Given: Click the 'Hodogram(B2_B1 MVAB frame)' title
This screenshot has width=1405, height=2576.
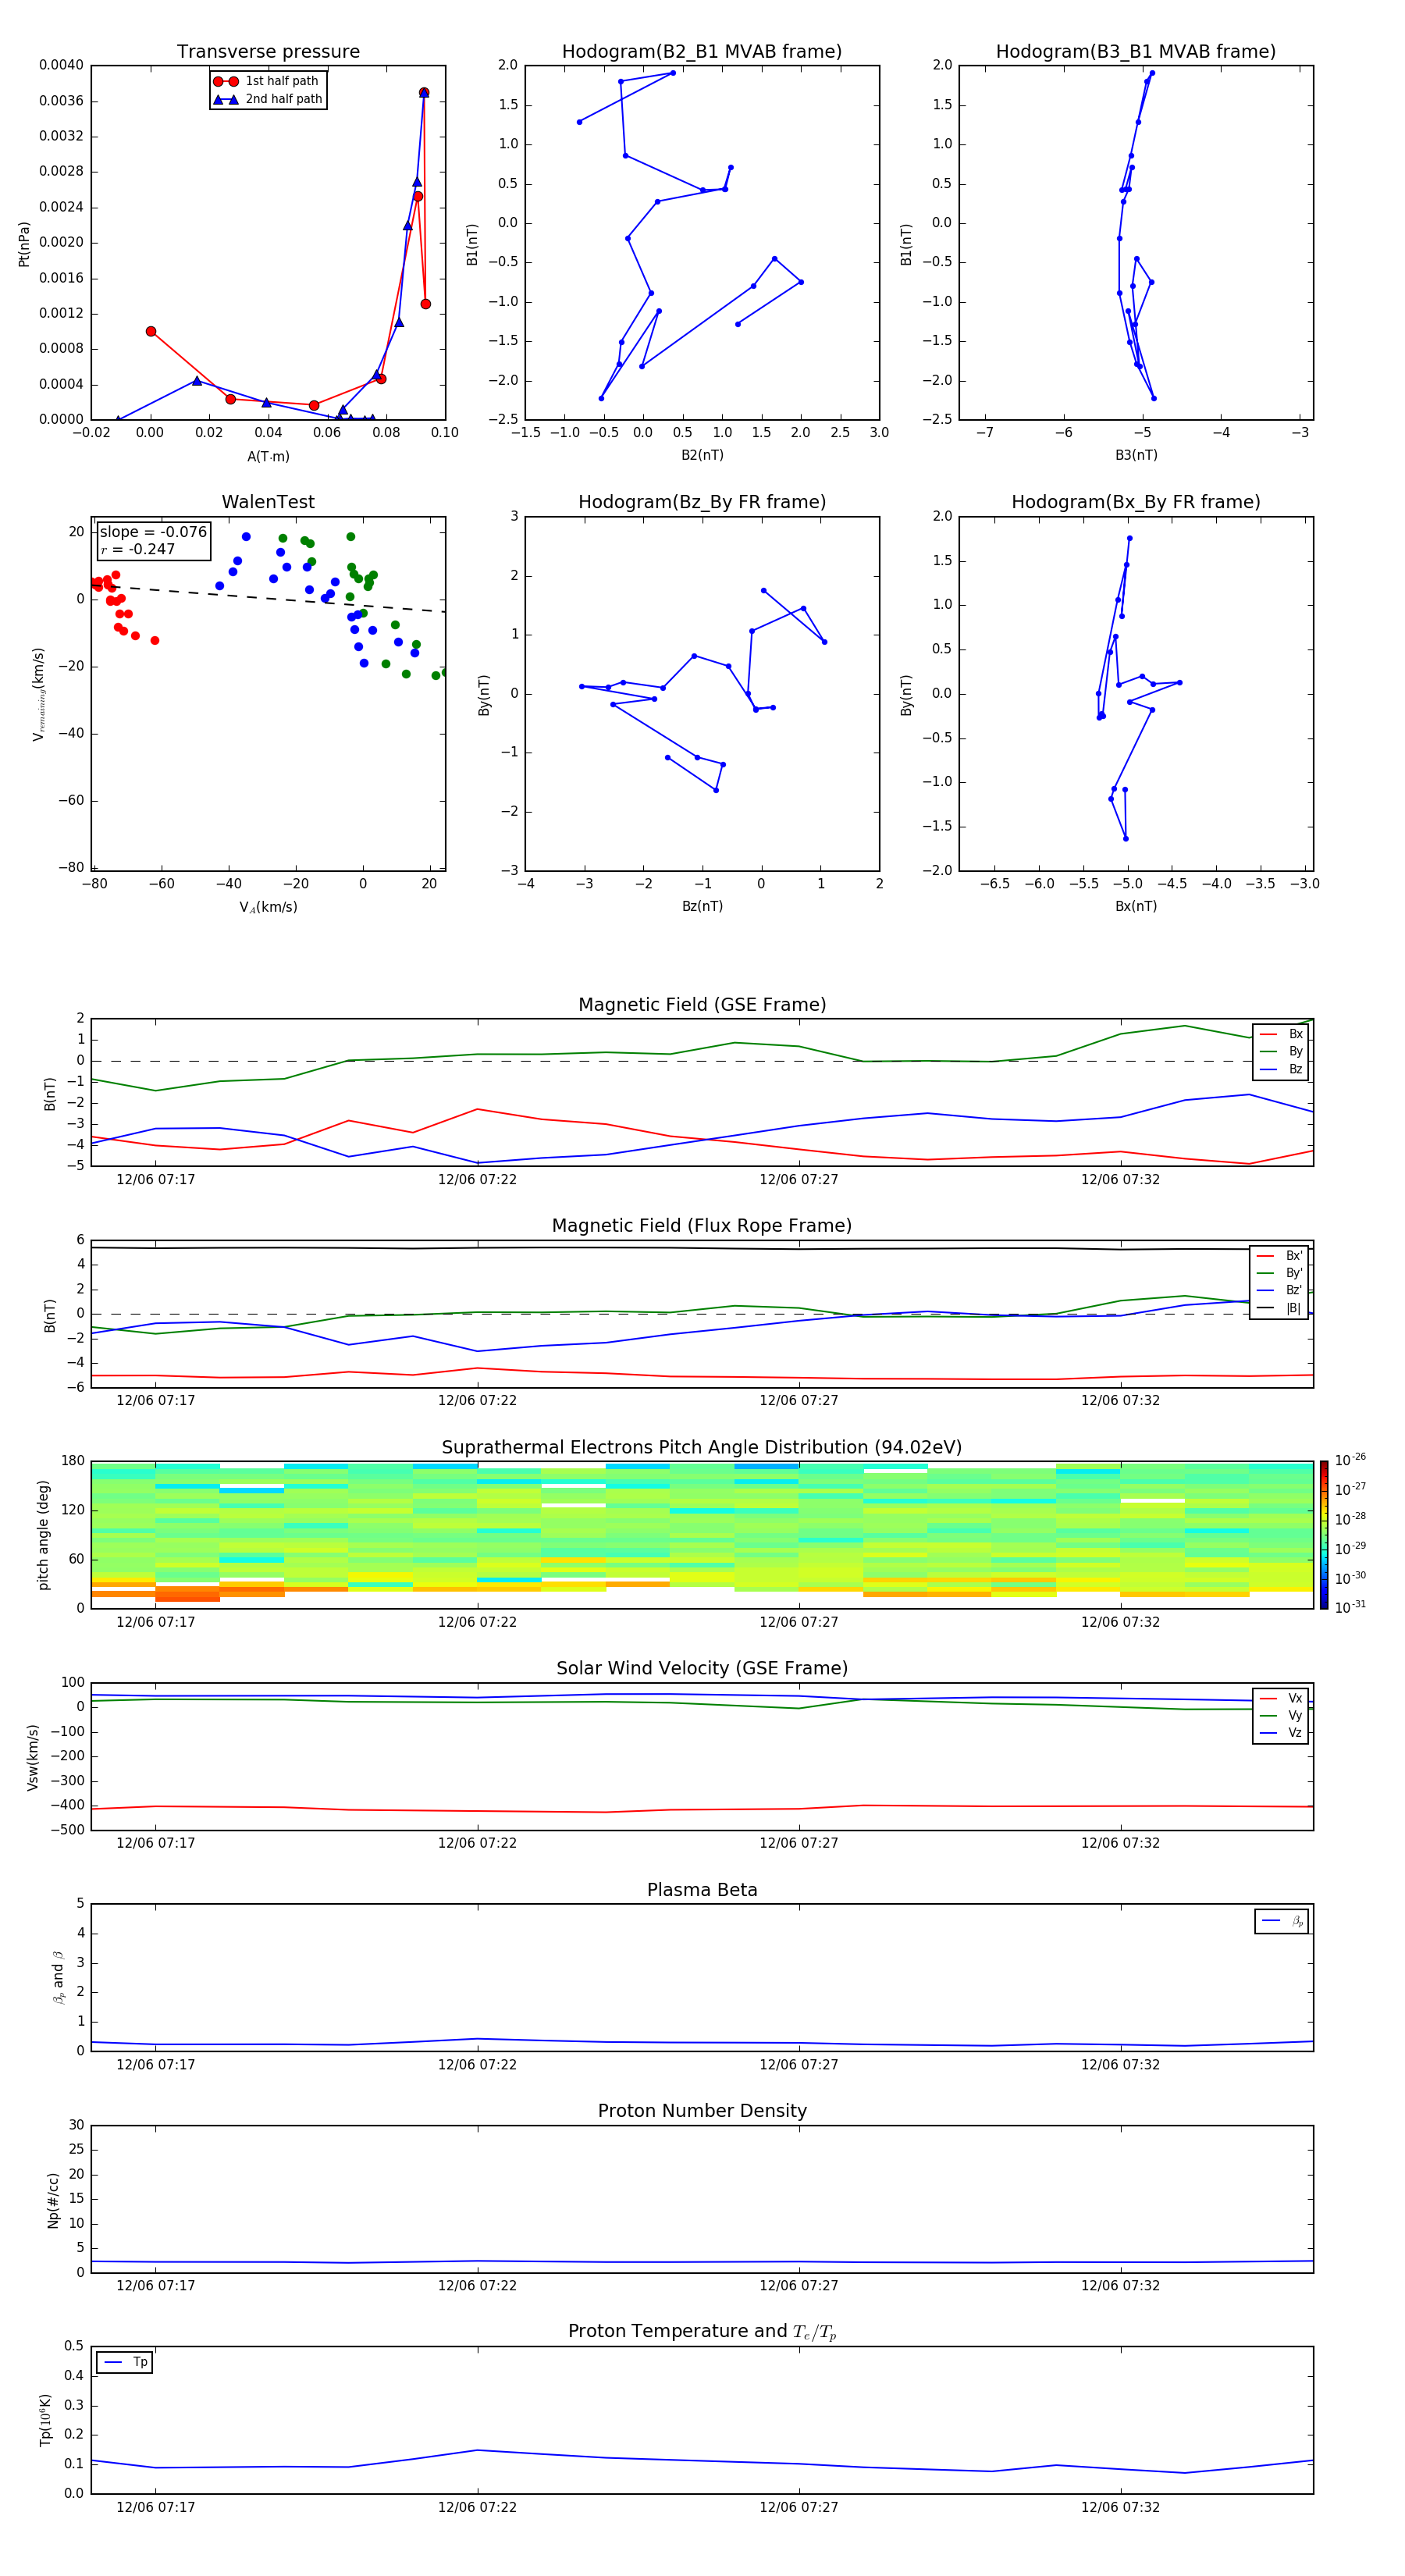Looking at the screenshot, I should [702, 52].
